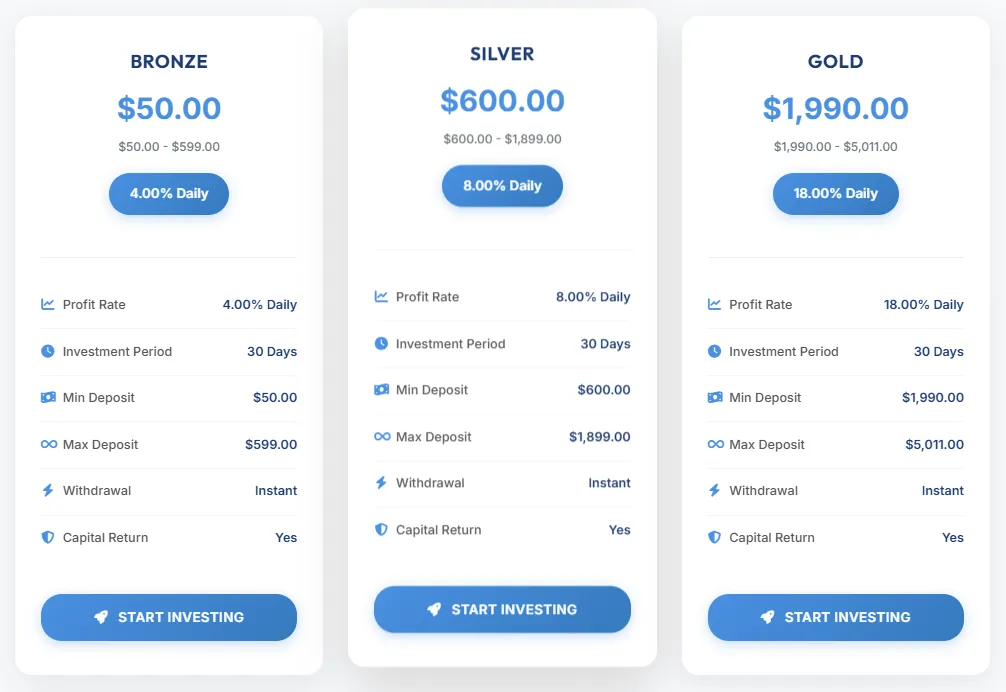This screenshot has width=1006, height=692.
Task: Click the Gold plan Min Deposit money icon
Action: coord(715,397)
